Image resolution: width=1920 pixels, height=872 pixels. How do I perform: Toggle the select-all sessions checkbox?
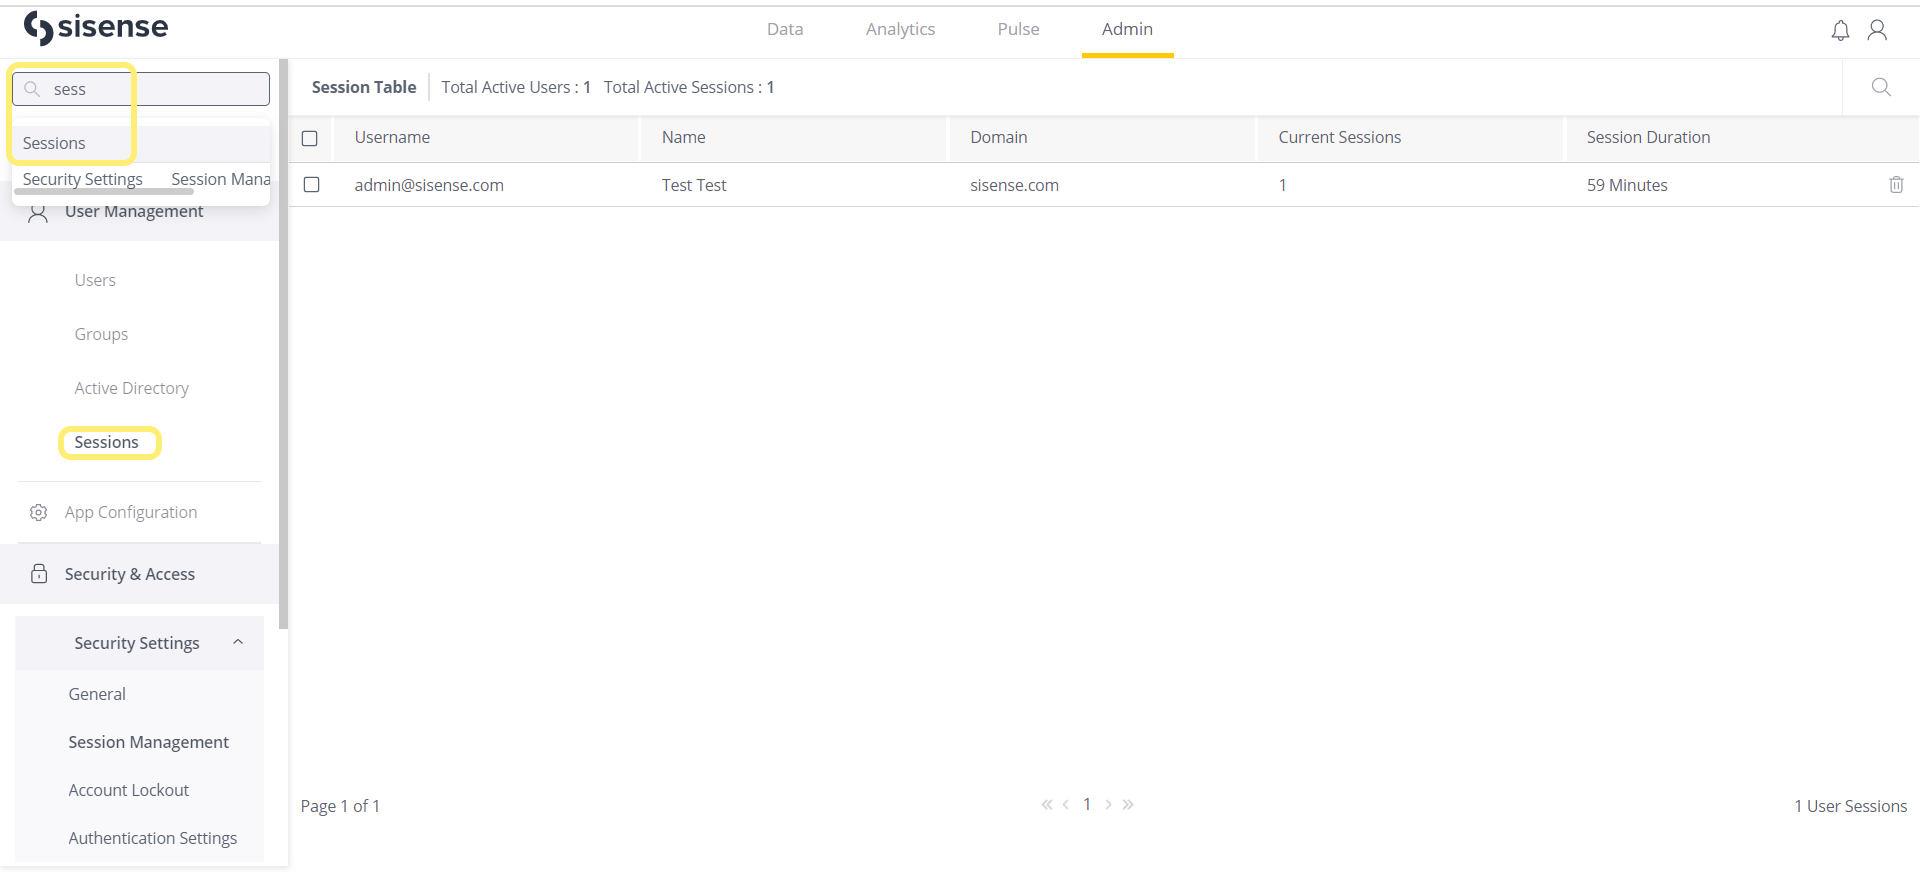click(x=310, y=138)
